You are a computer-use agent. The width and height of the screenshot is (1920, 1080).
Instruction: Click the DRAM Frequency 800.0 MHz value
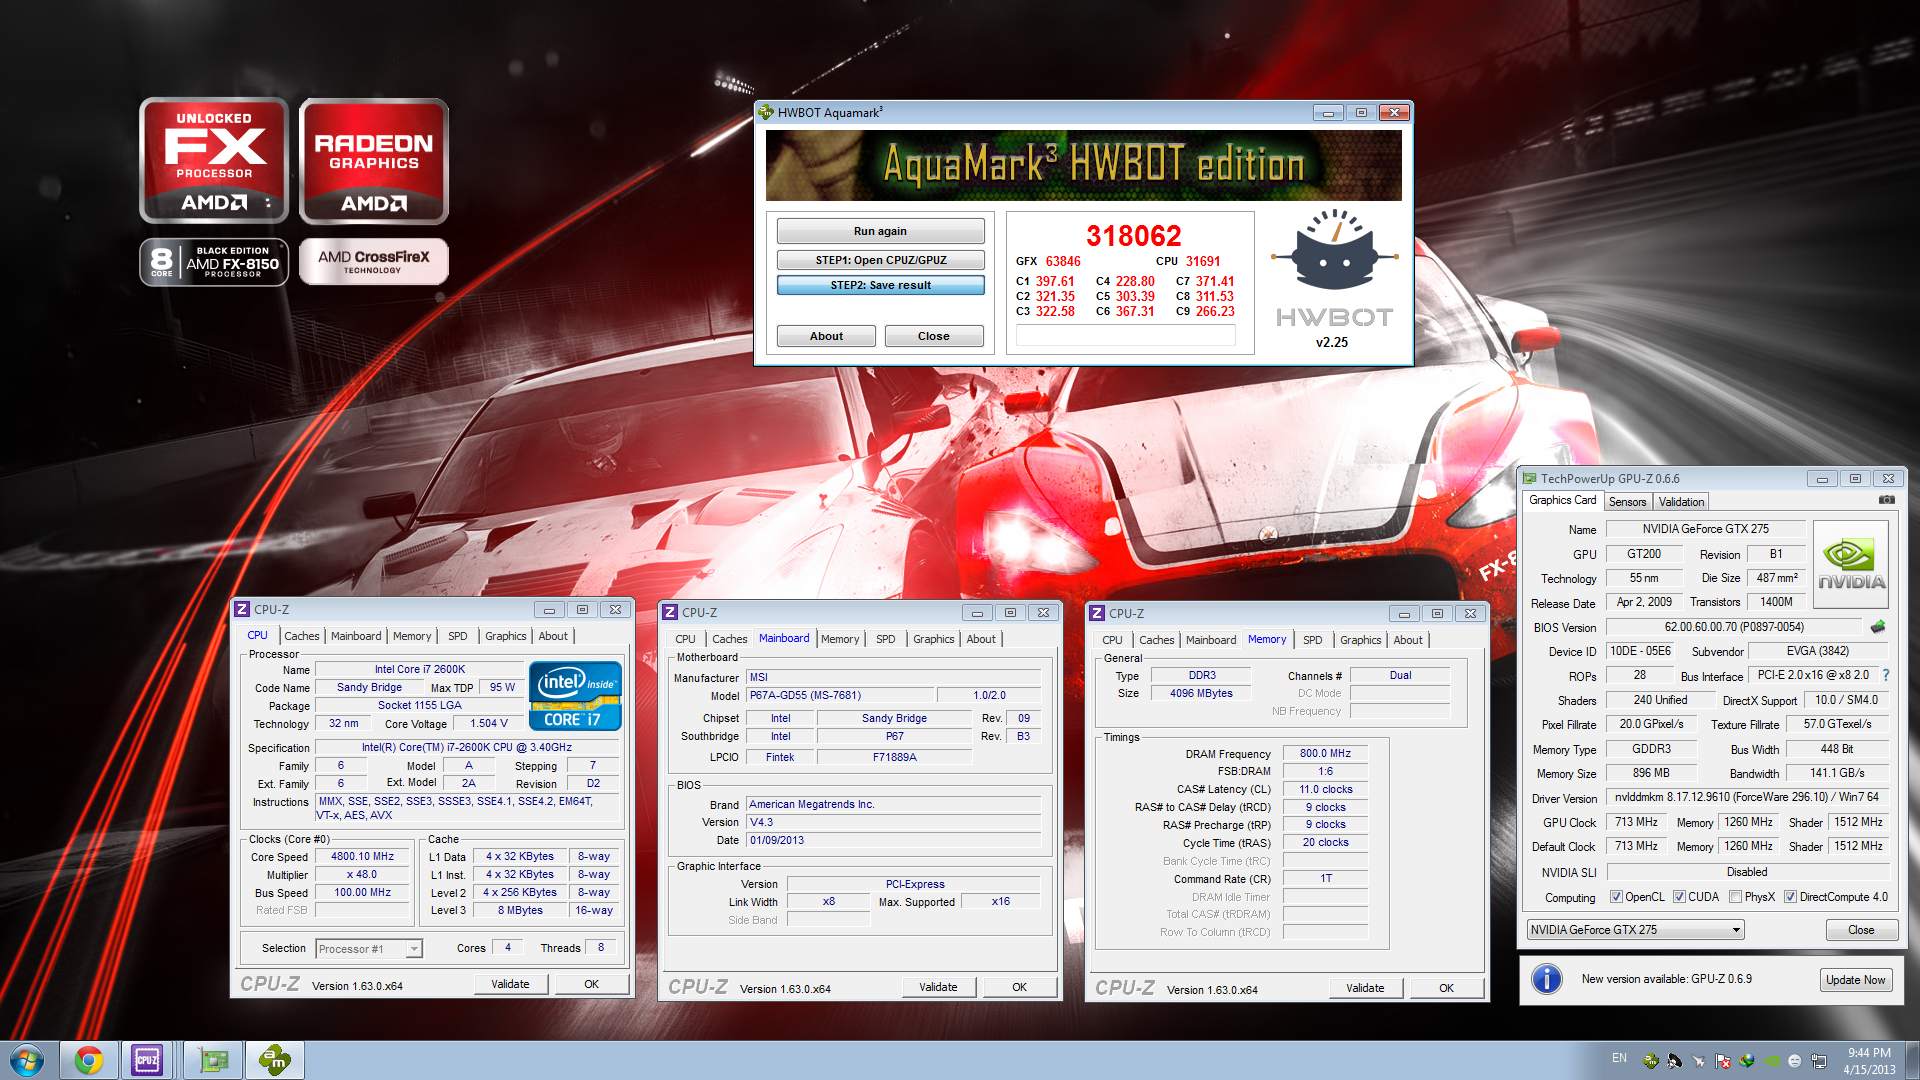click(x=1325, y=754)
